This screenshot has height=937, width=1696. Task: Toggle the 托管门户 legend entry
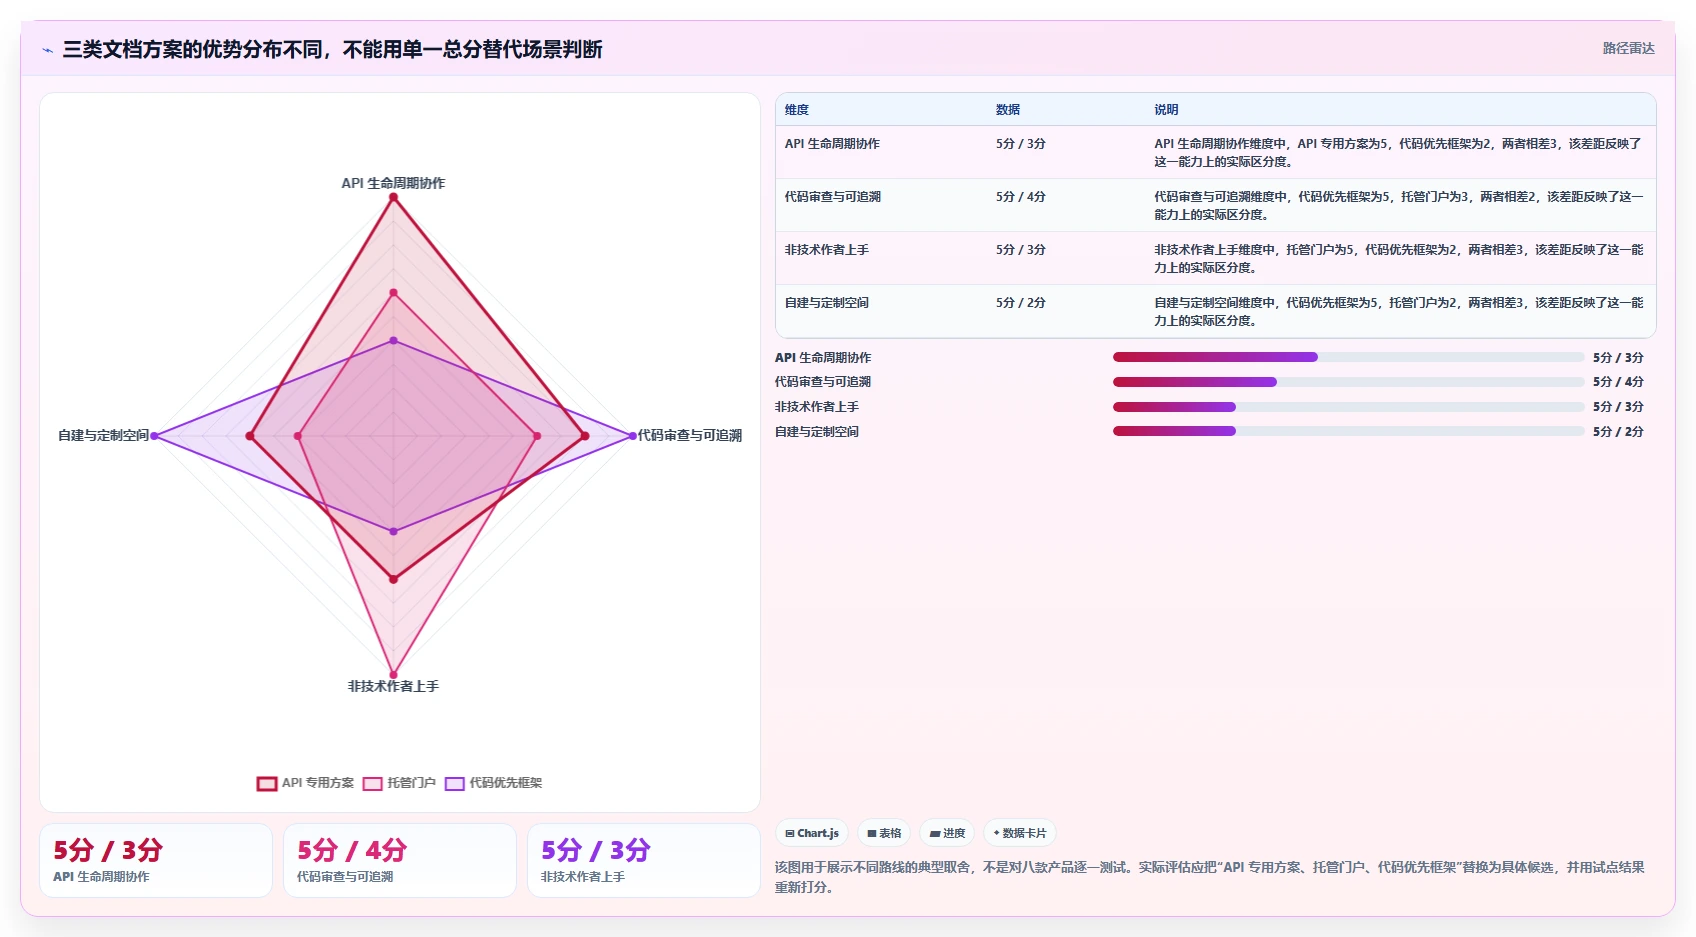point(400,783)
